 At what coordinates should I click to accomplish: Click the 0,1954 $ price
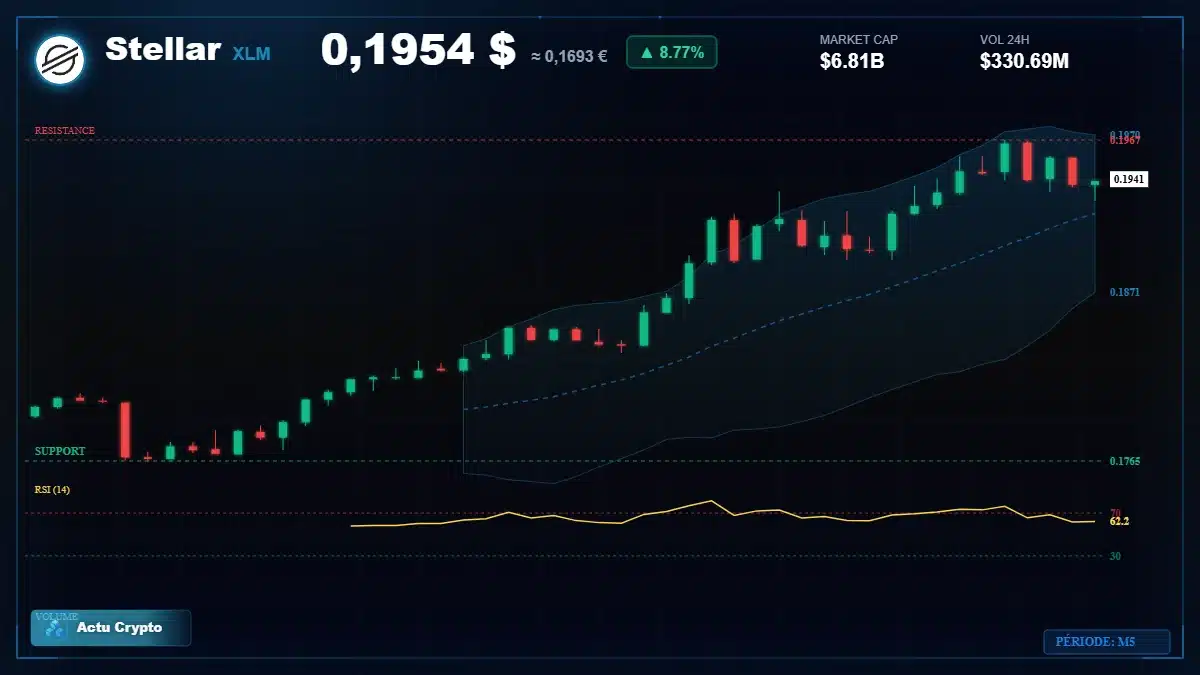[418, 50]
